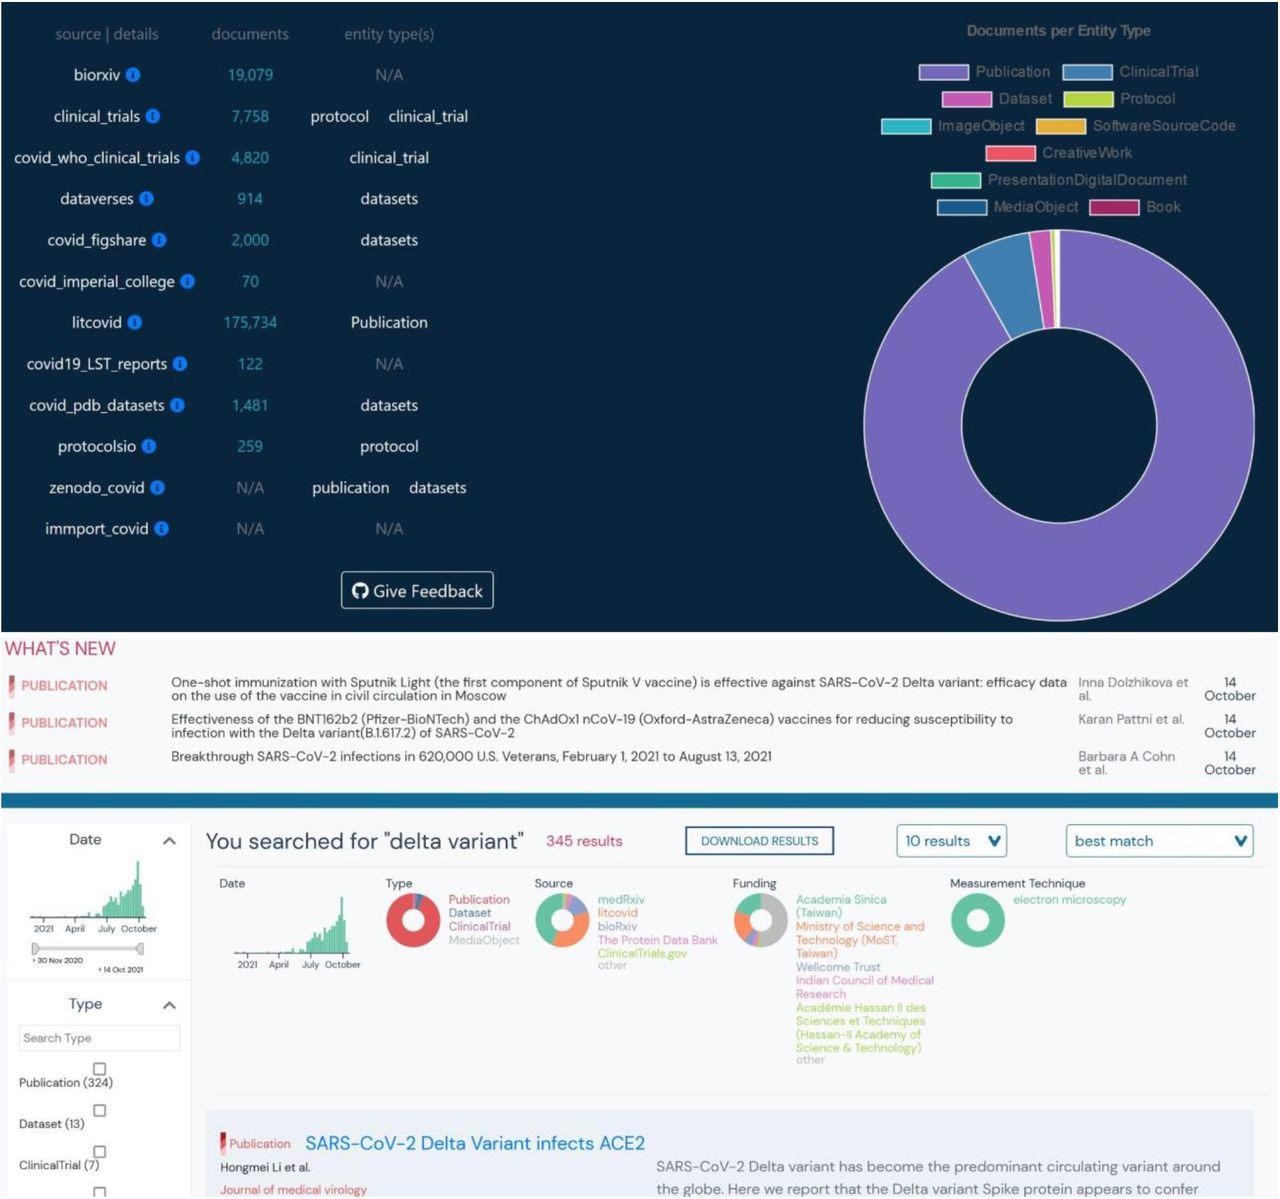Viewport: 1280px width, 1199px height.
Task: Click the info icon beside clinical_trials
Action: [x=153, y=116]
